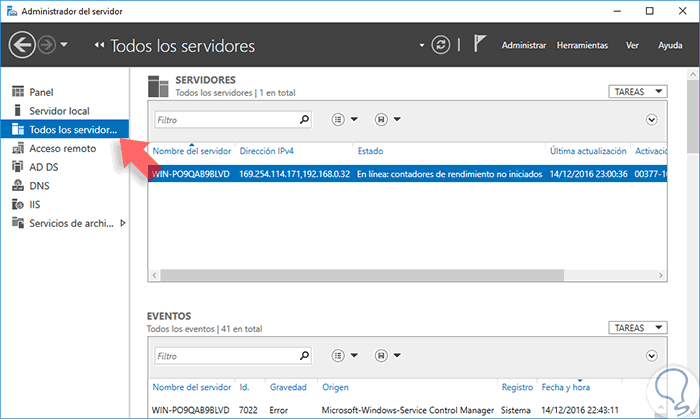
Task: Sort by Estado column
Action: point(370,151)
